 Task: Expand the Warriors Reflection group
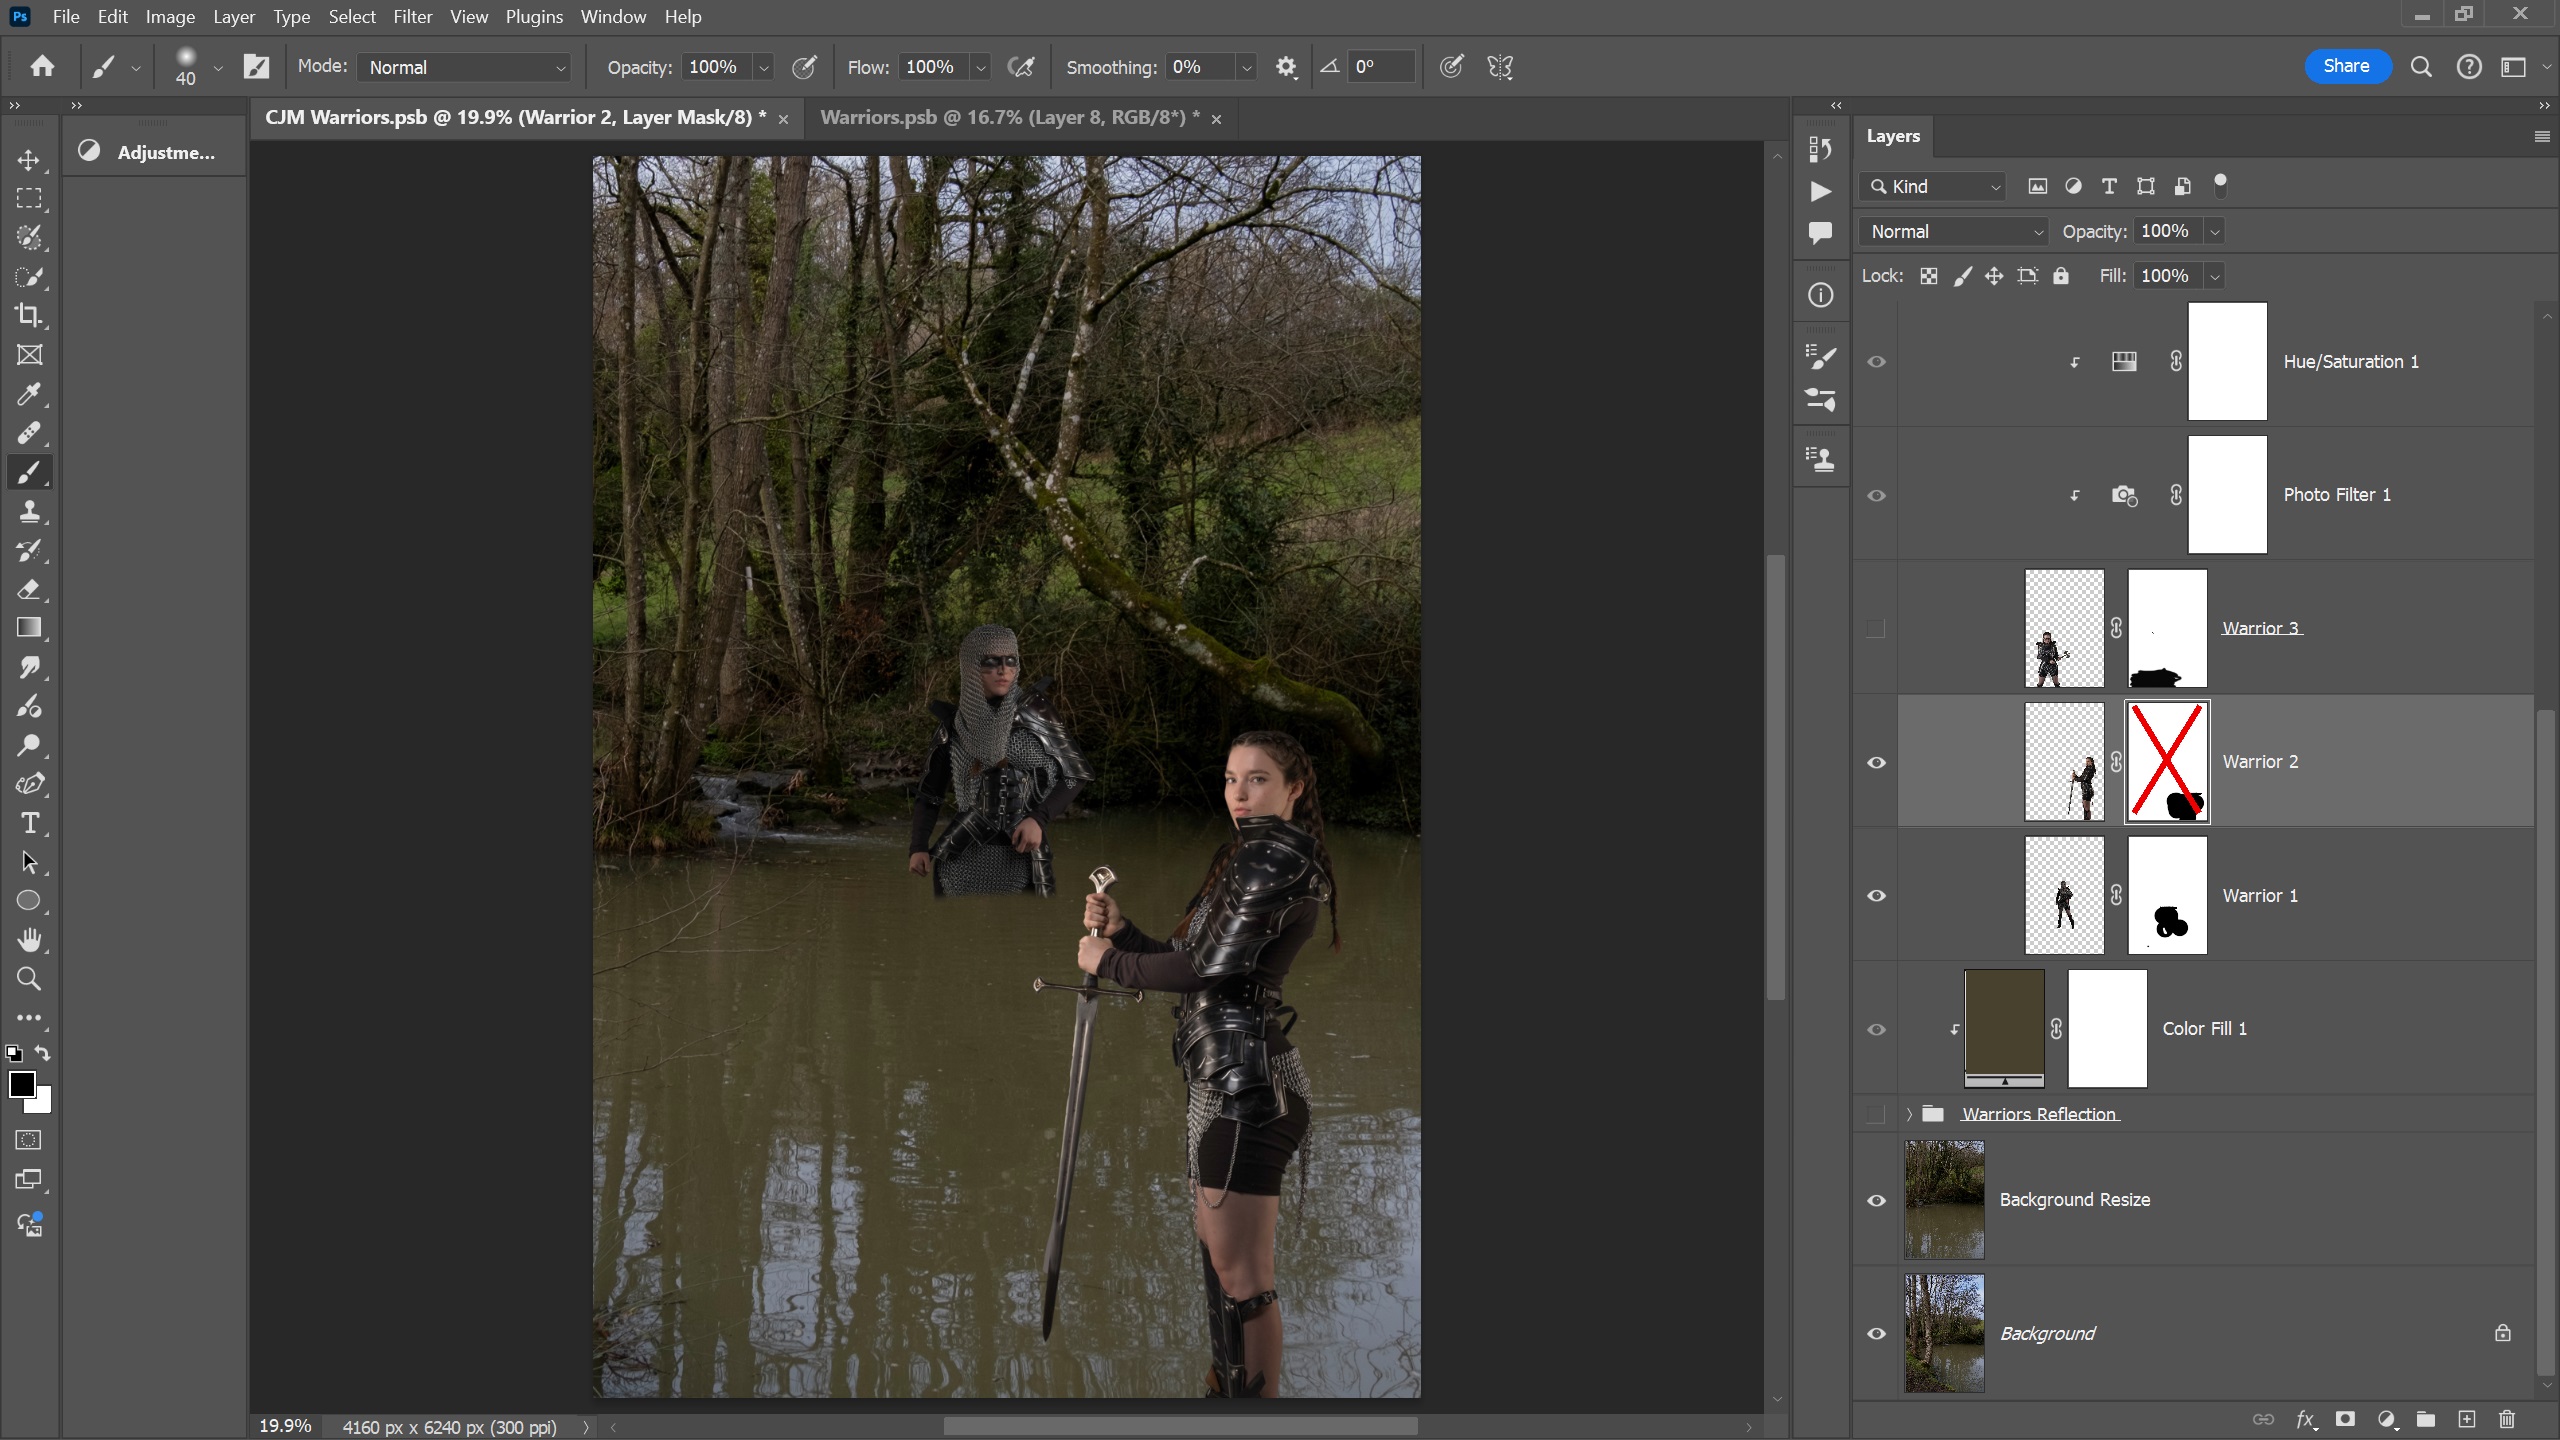point(1909,1114)
